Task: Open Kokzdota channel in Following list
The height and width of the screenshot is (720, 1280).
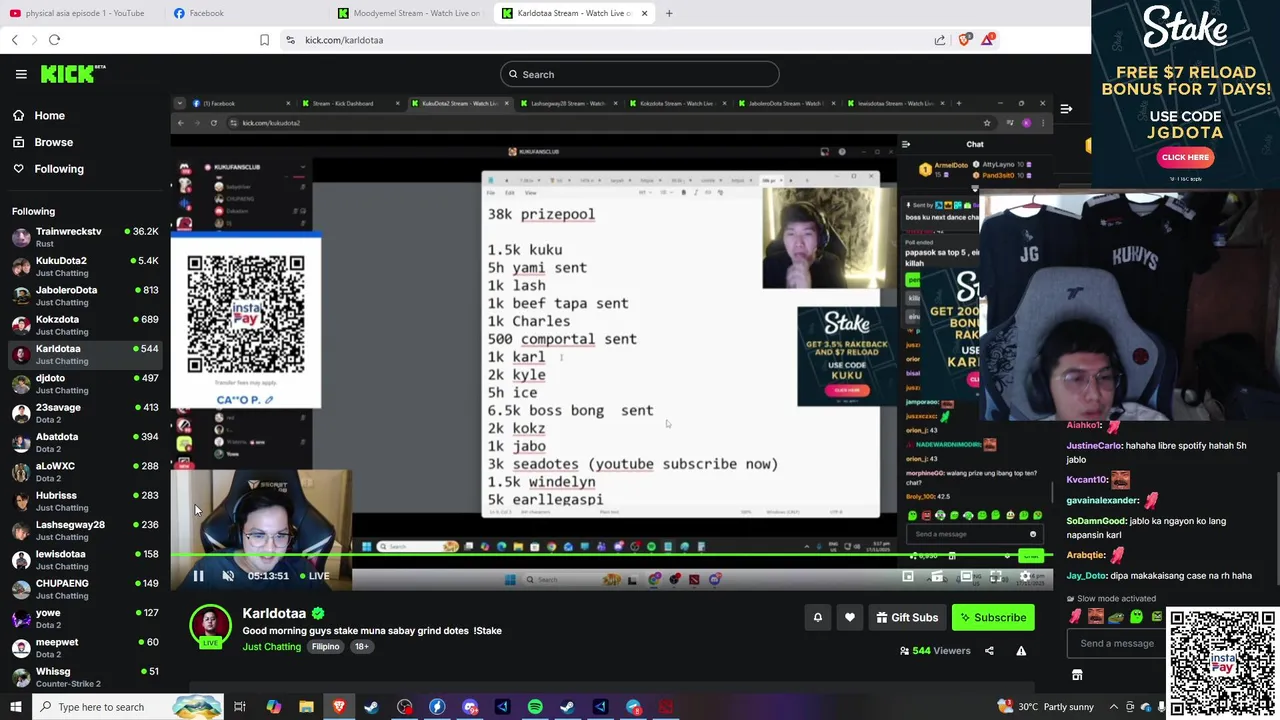Action: (x=84, y=325)
